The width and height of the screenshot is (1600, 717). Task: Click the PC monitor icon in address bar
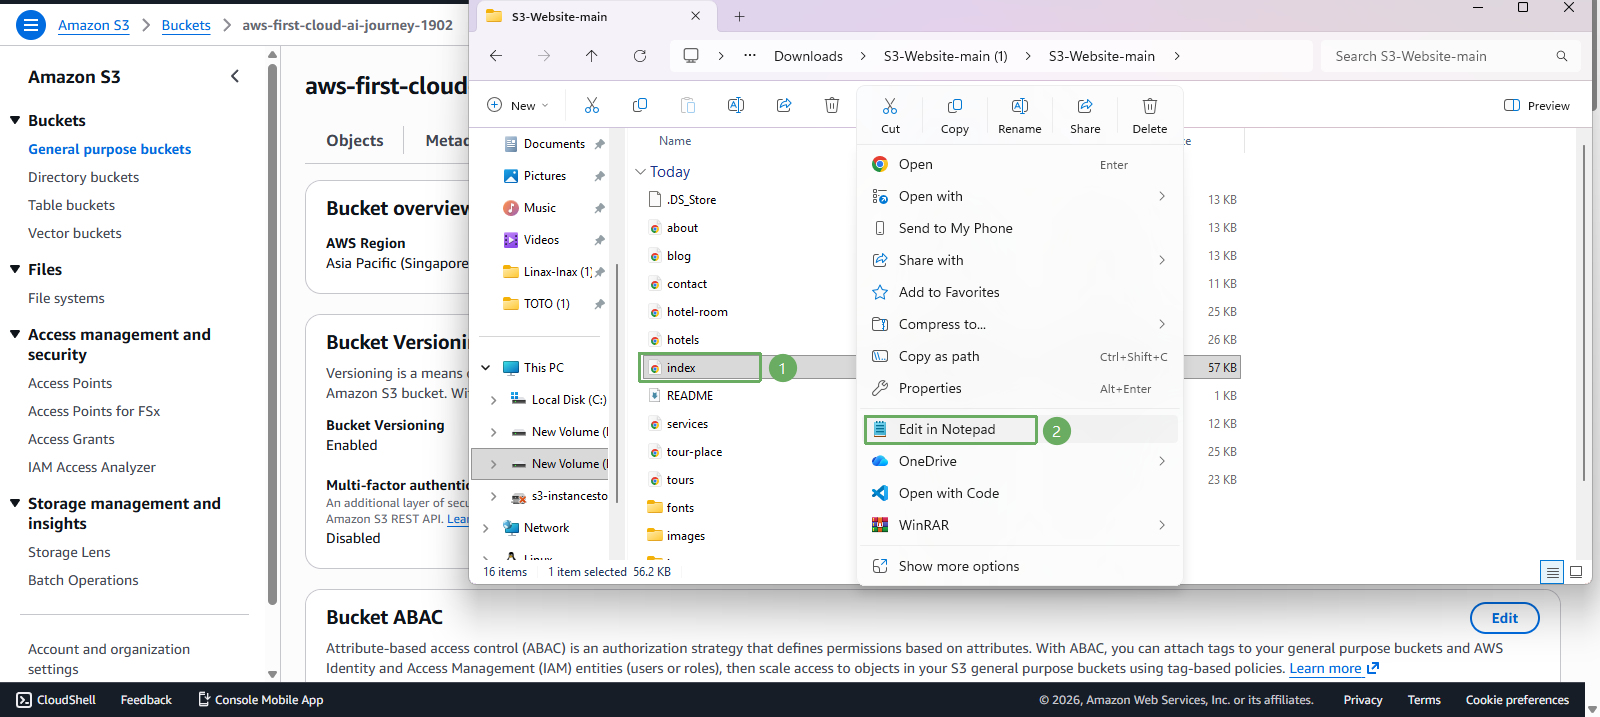coord(691,56)
